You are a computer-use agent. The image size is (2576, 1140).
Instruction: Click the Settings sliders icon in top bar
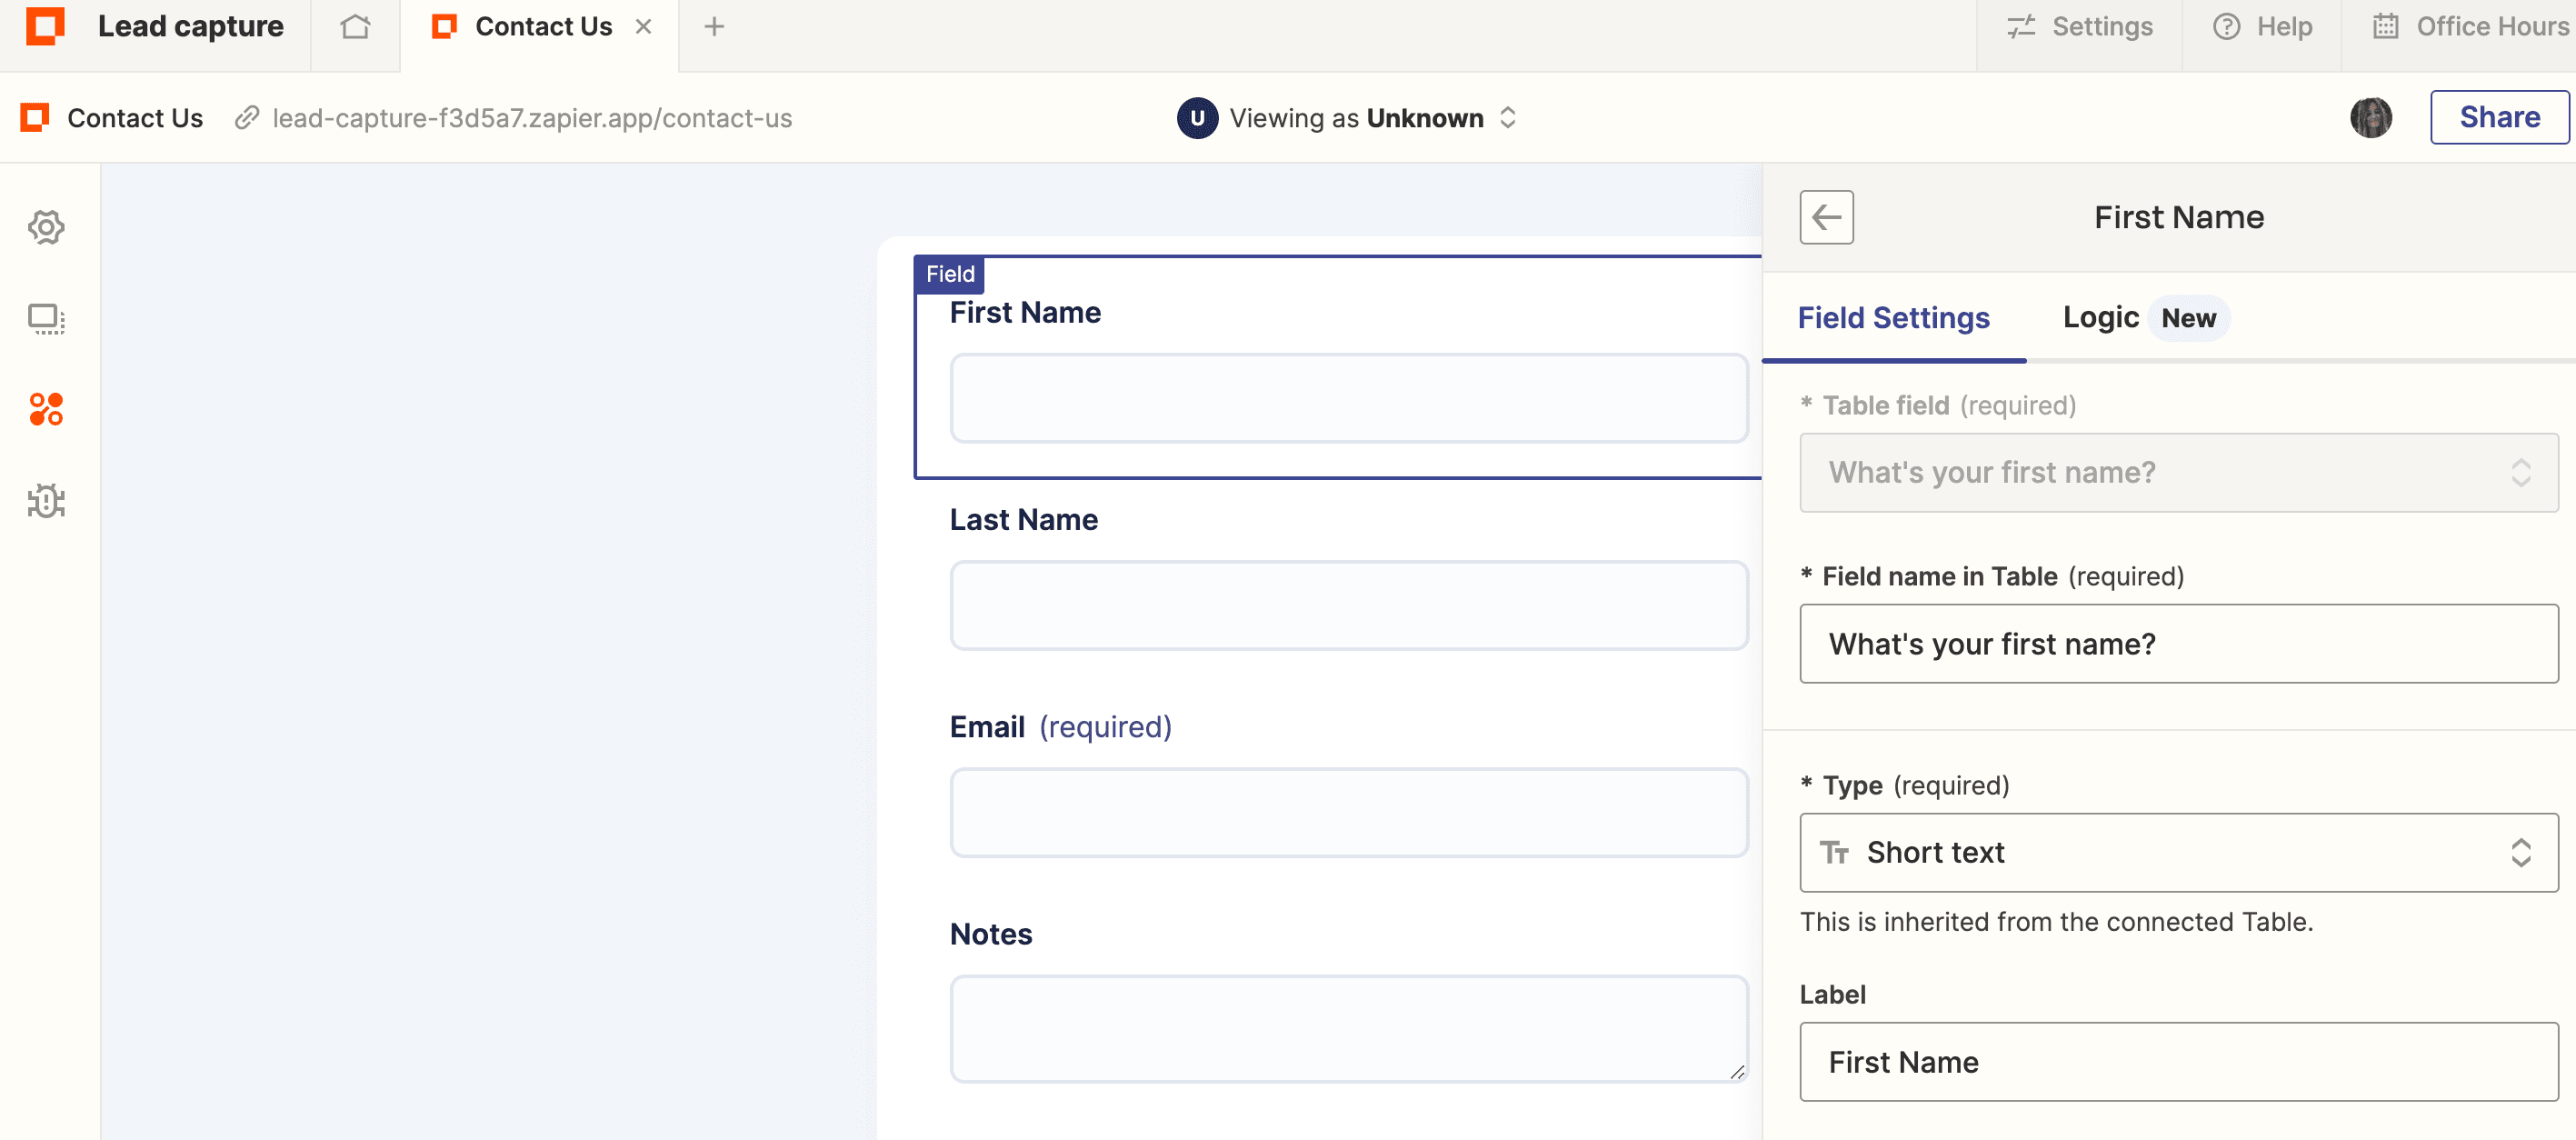[x=2021, y=27]
